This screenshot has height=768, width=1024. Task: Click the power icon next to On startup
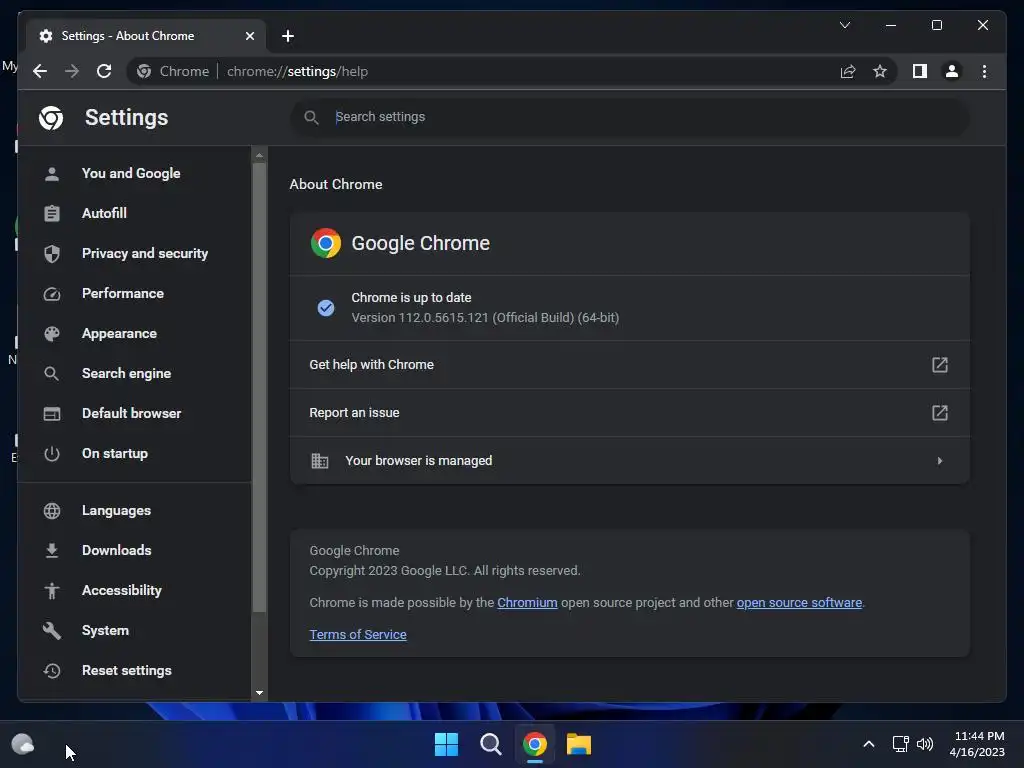52,453
